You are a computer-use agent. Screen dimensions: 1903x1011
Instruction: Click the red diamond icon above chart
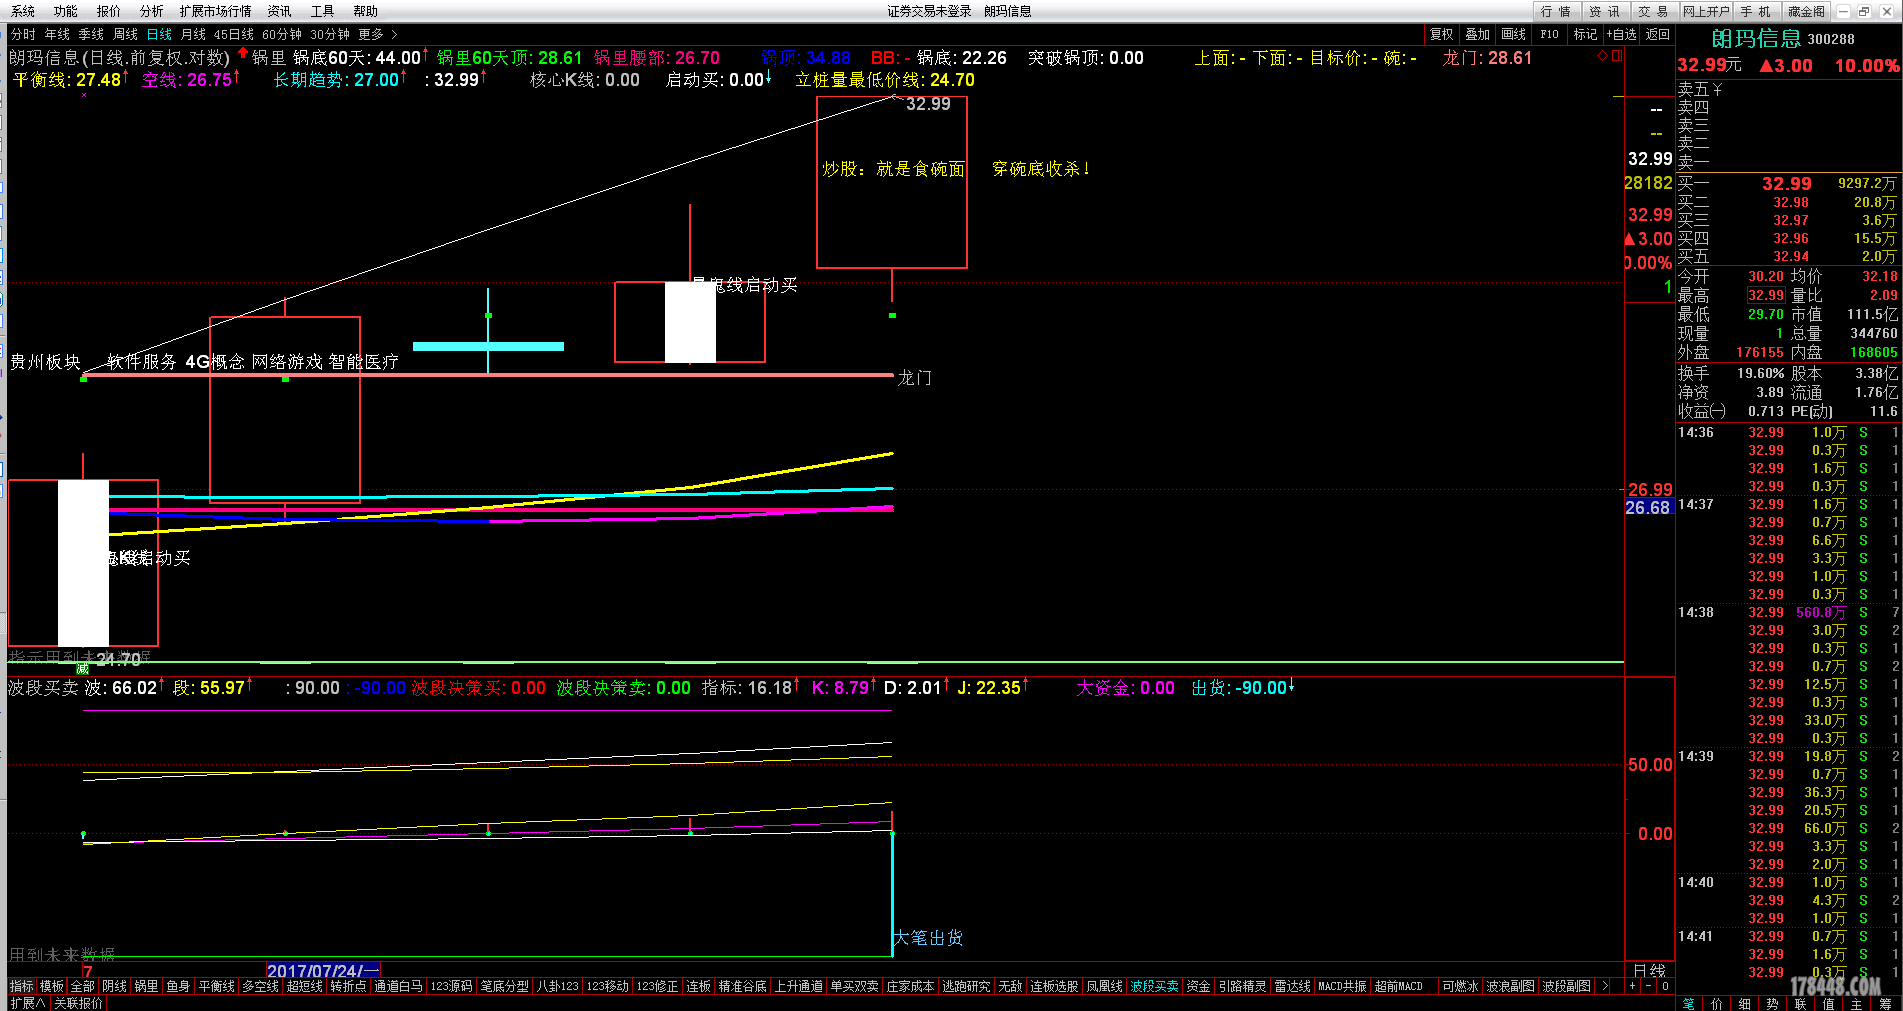tap(1603, 56)
